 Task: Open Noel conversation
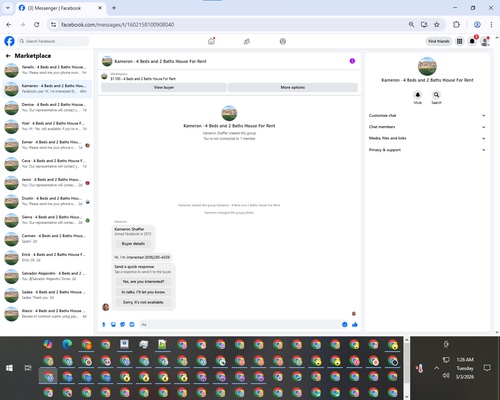[x=47, y=126]
